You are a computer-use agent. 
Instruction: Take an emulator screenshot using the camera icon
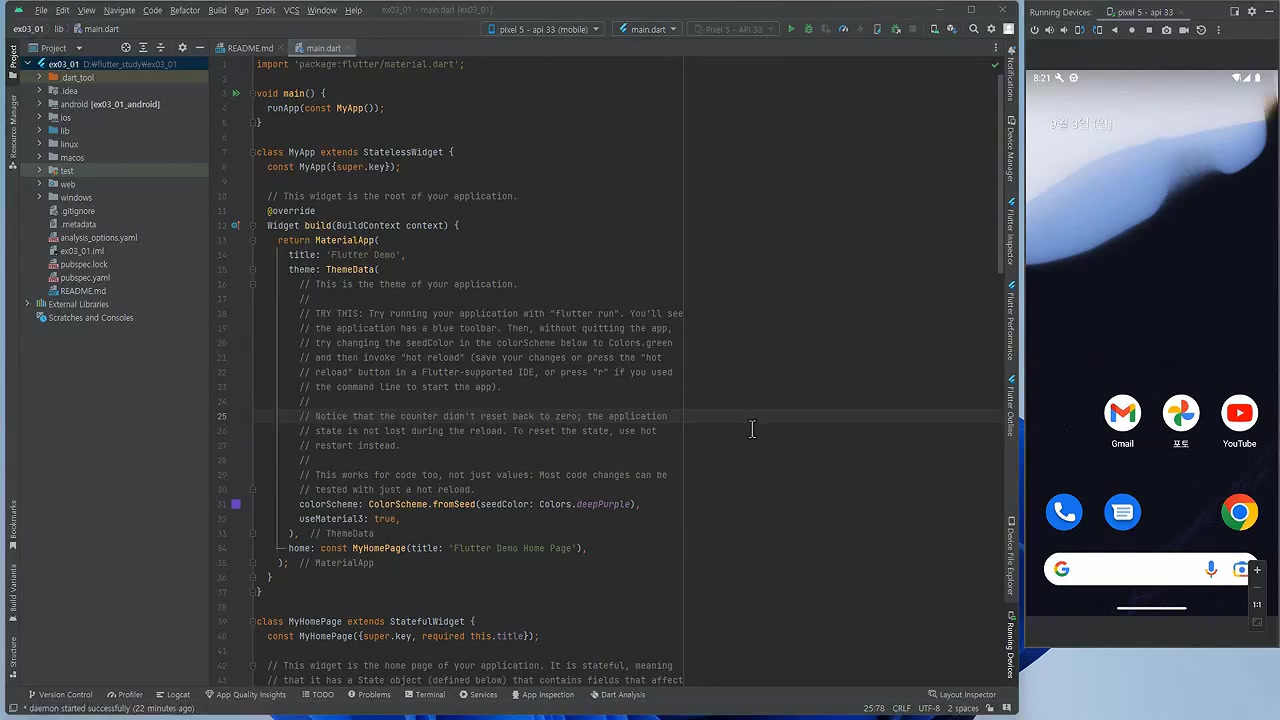click(x=1166, y=30)
